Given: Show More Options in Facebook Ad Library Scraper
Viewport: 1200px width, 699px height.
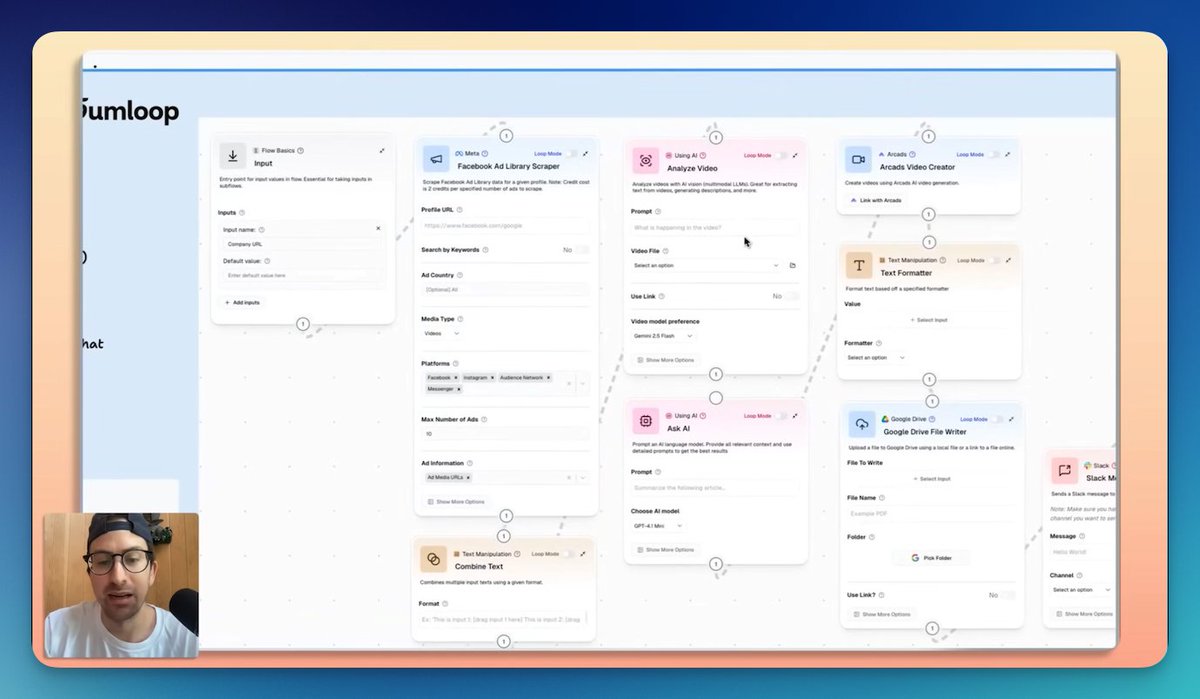Looking at the screenshot, I should 456,501.
